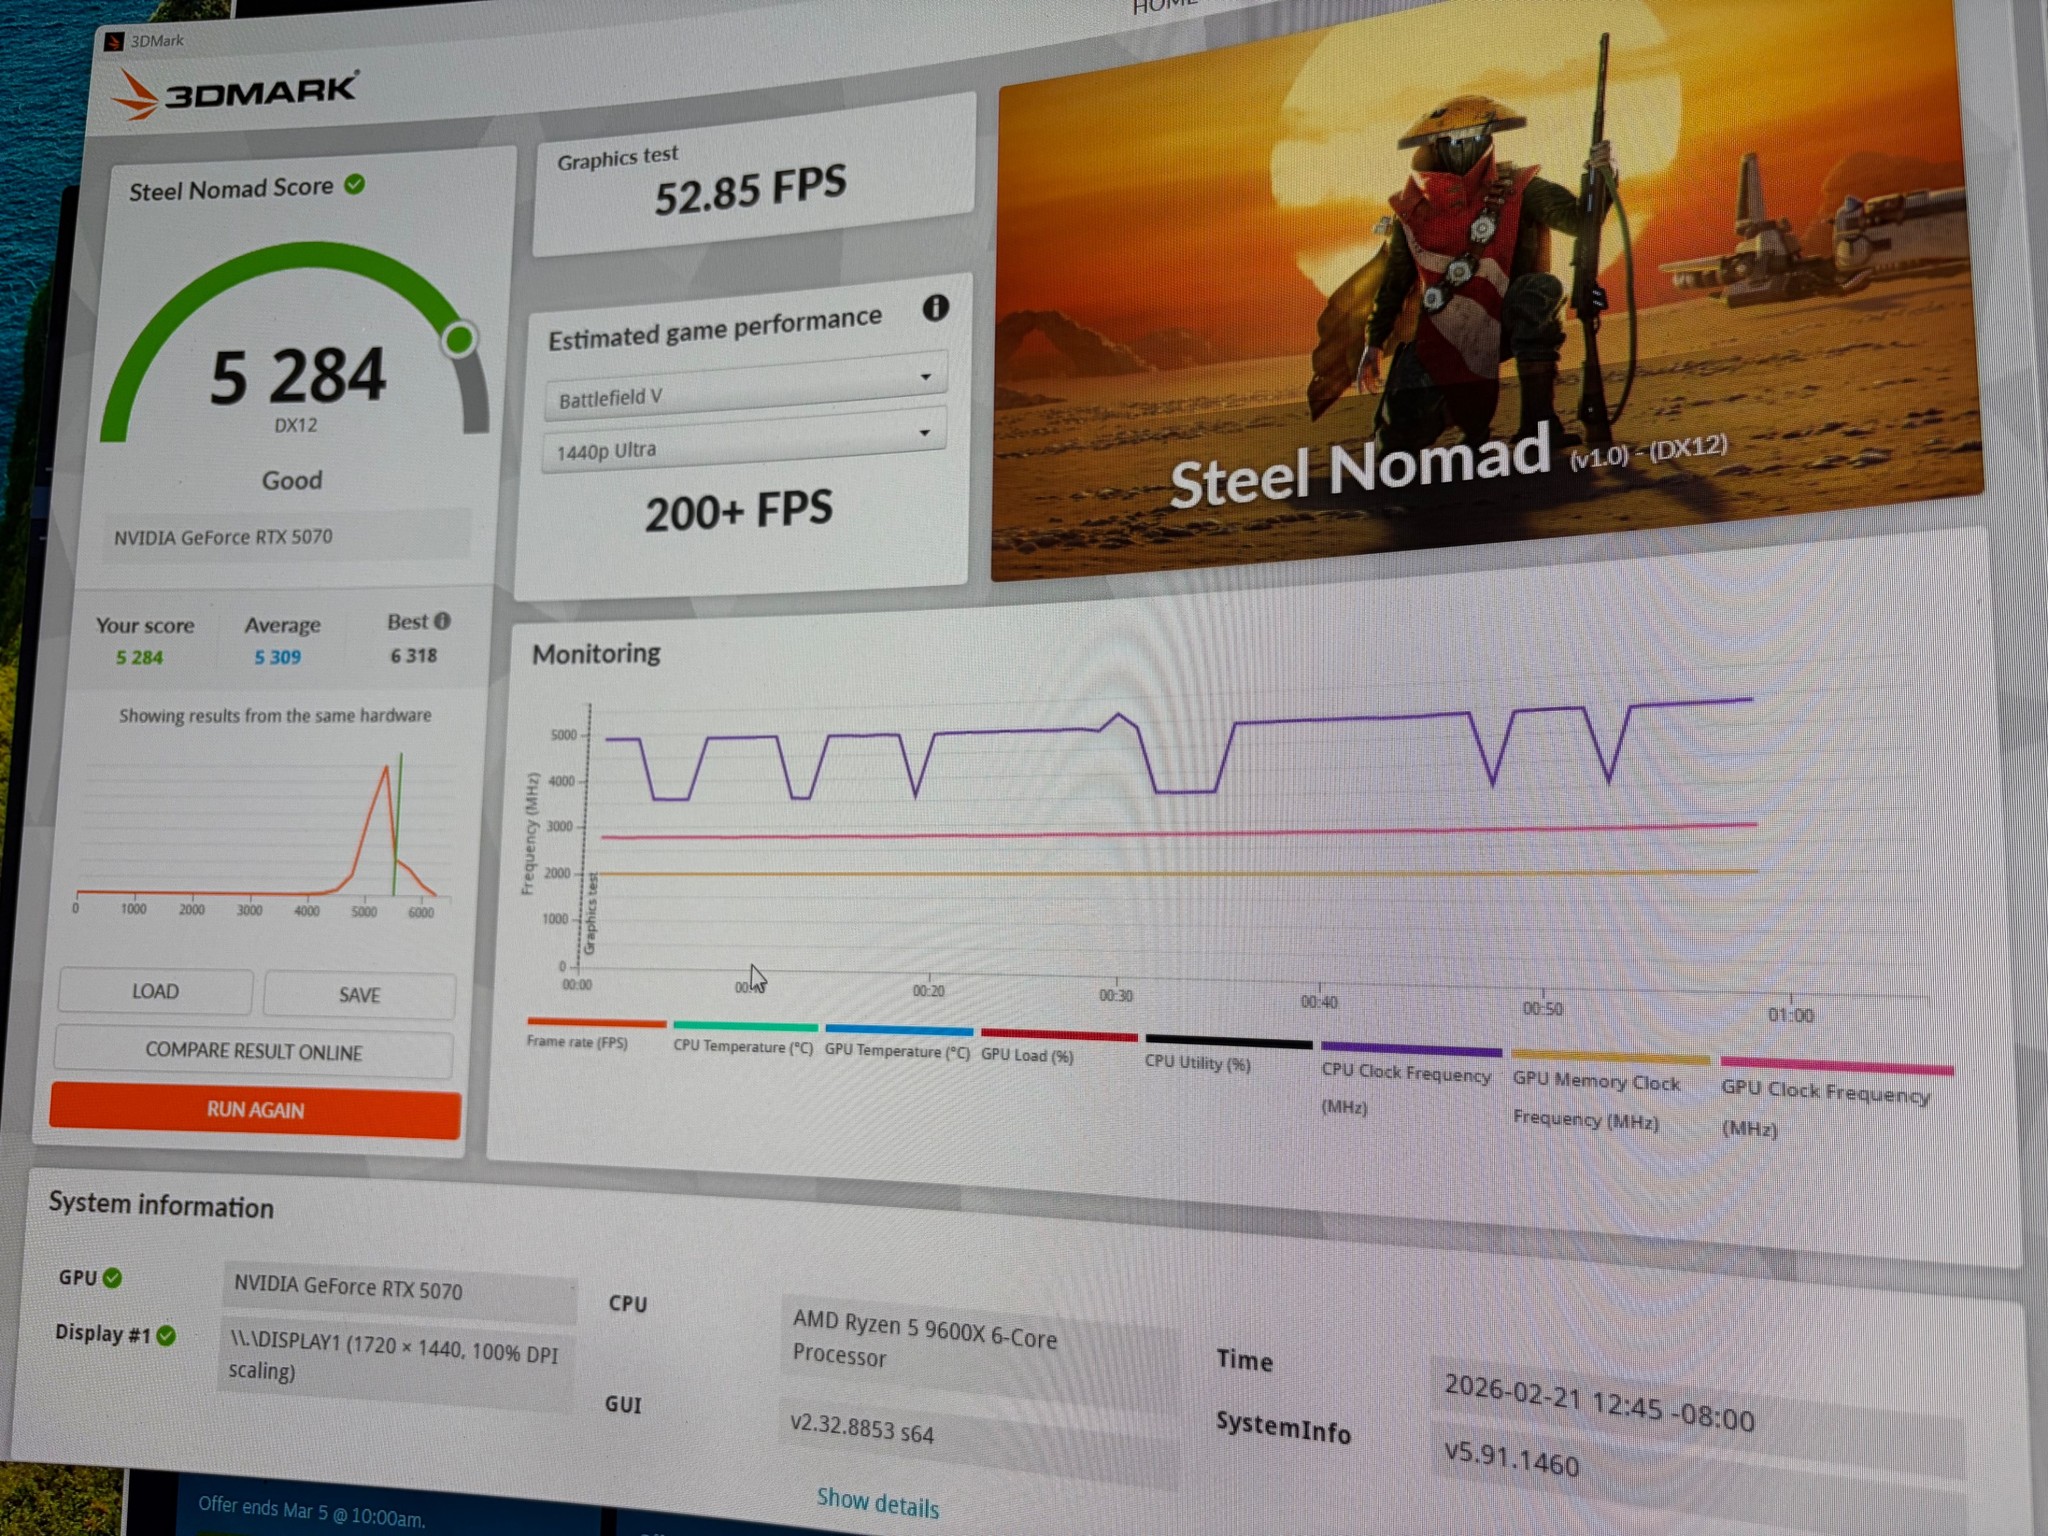The width and height of the screenshot is (2048, 1536).
Task: Toggle the GPU Temperature legend series
Action: tap(898, 1043)
